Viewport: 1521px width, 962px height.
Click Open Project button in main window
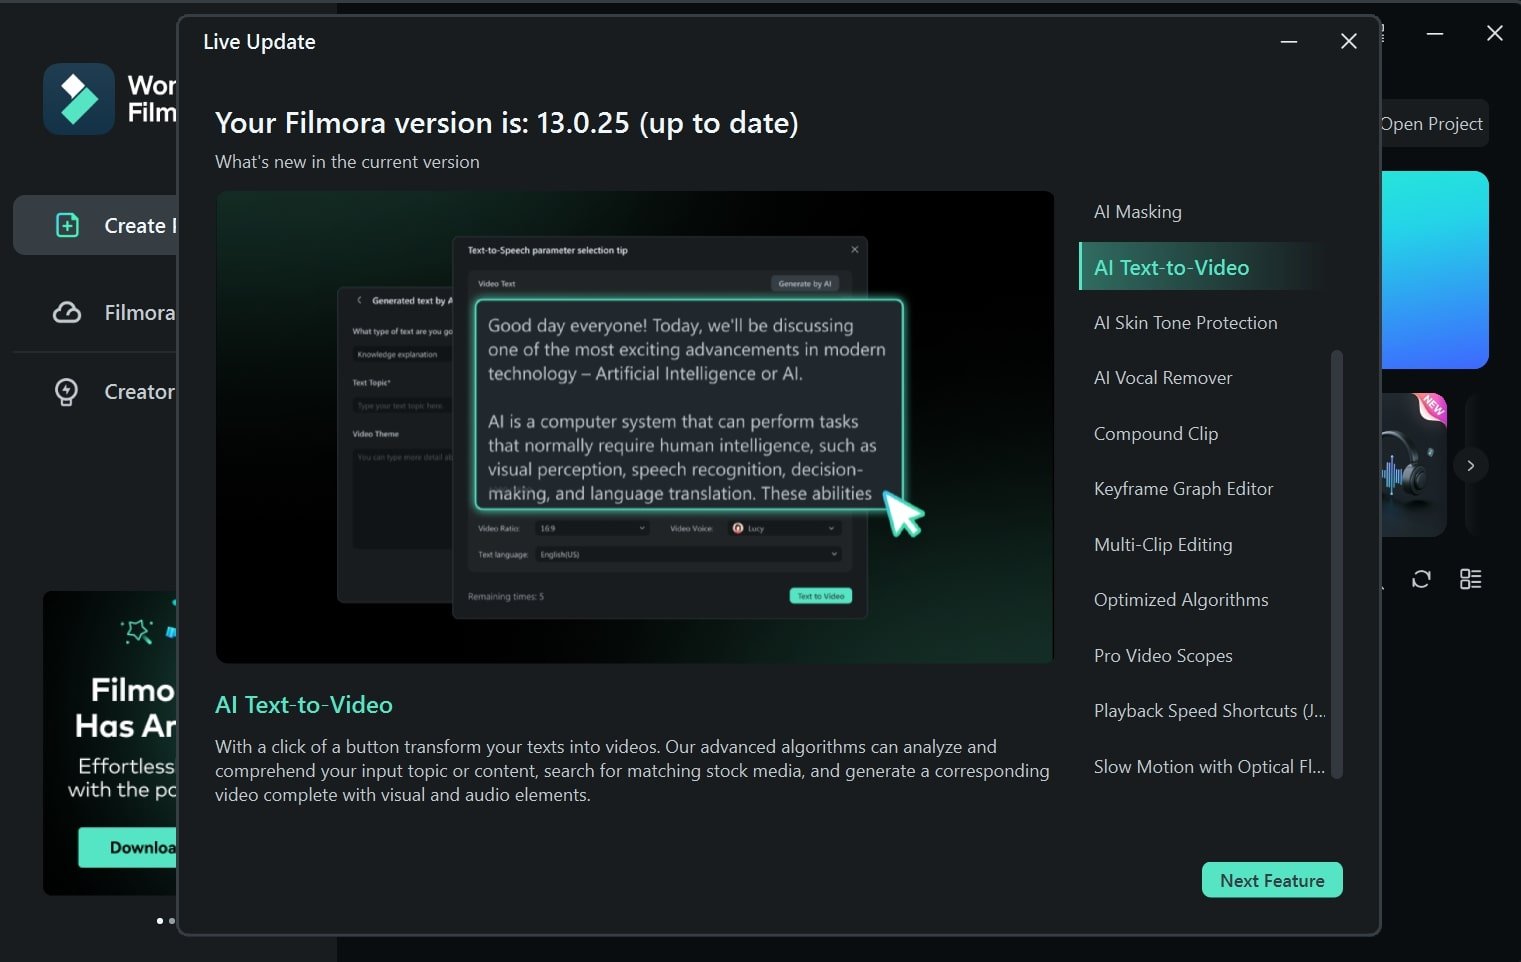(1431, 124)
